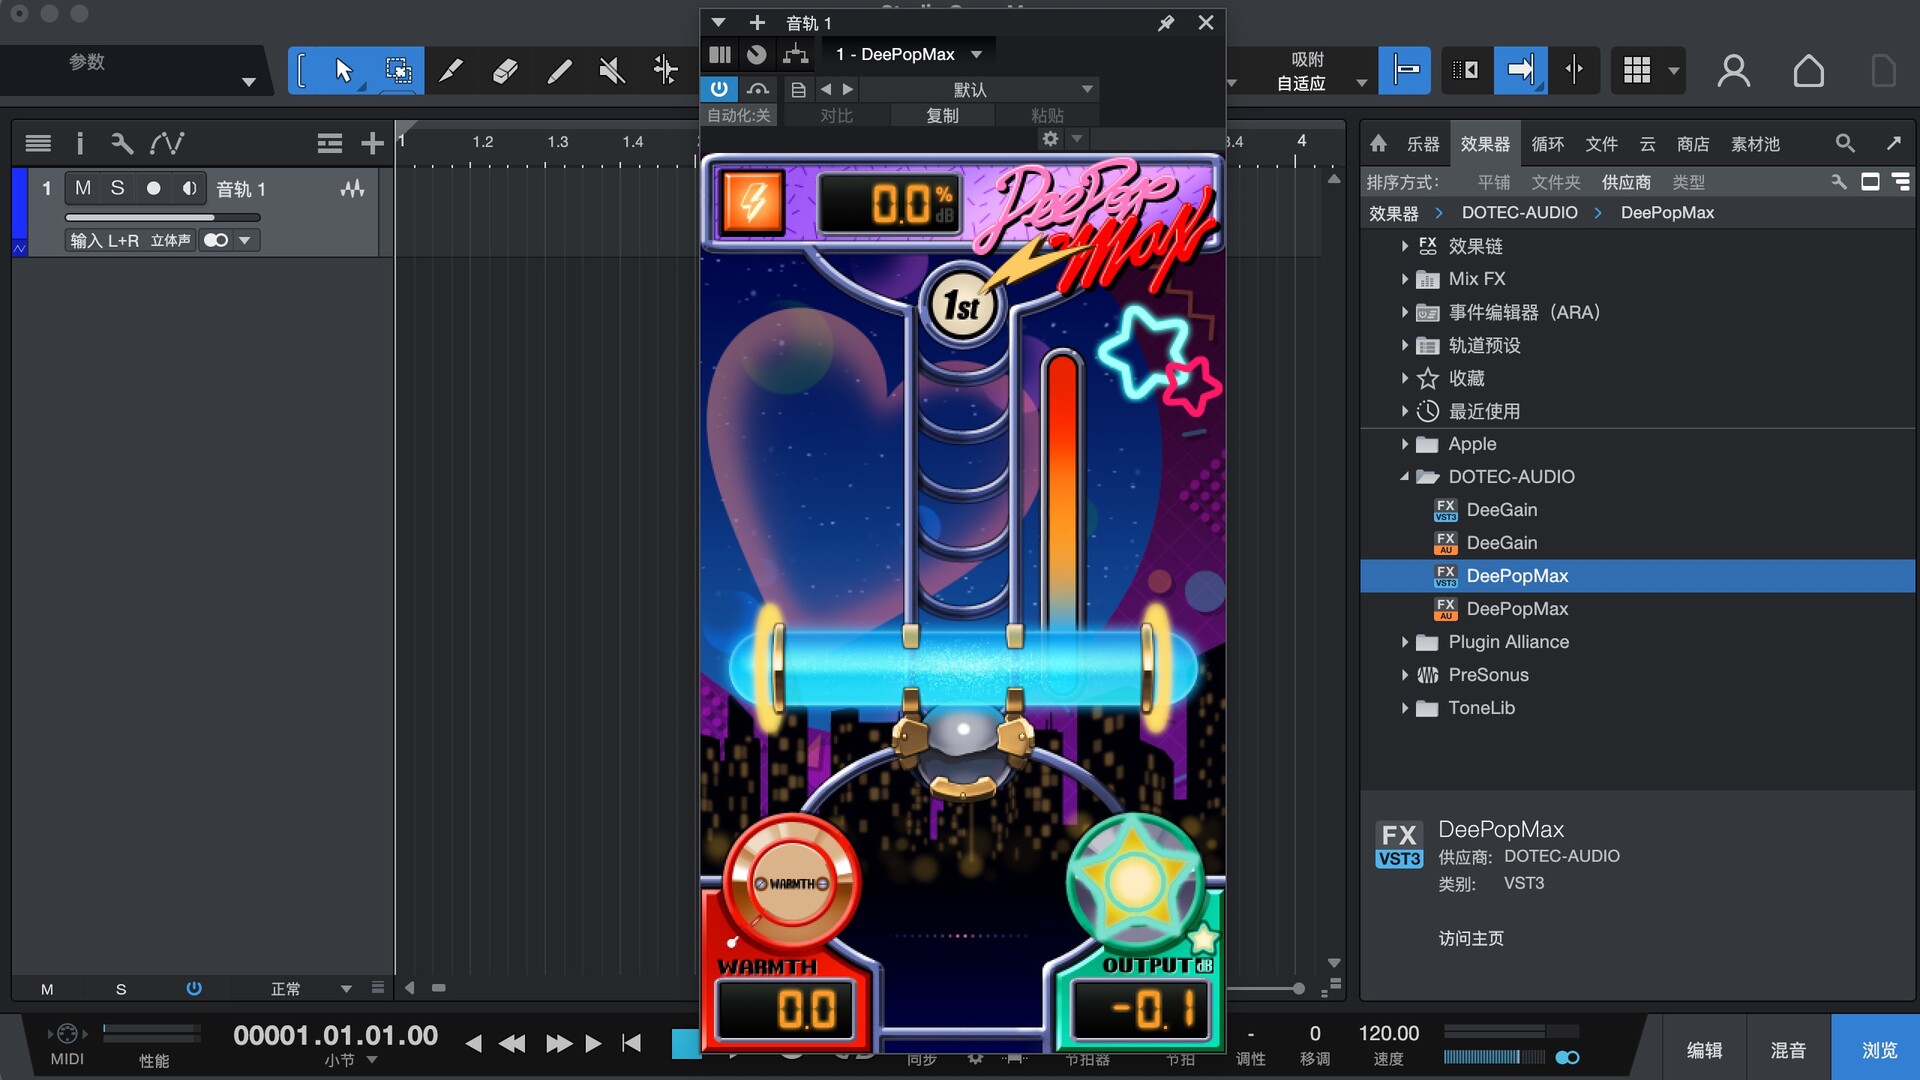Expand the Plugin Alliance folder

pos(1405,642)
